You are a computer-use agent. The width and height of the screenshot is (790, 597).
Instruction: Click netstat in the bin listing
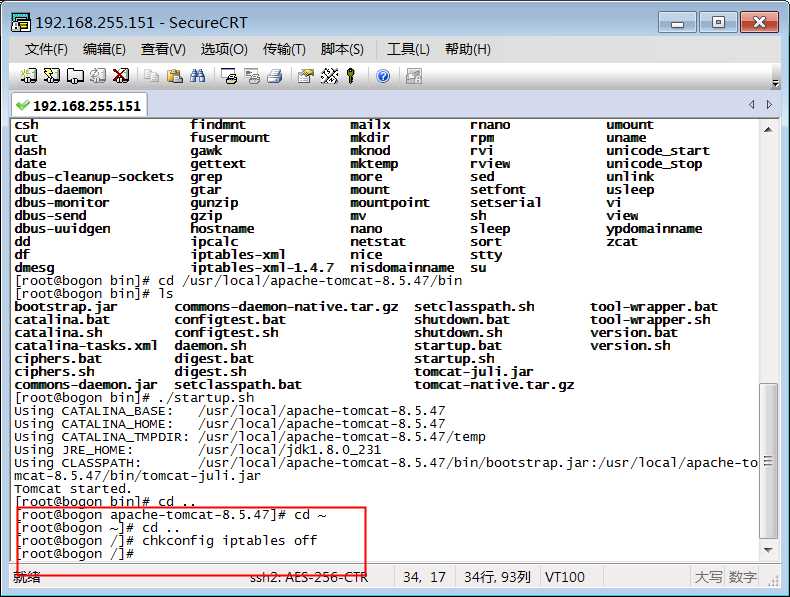coord(378,242)
